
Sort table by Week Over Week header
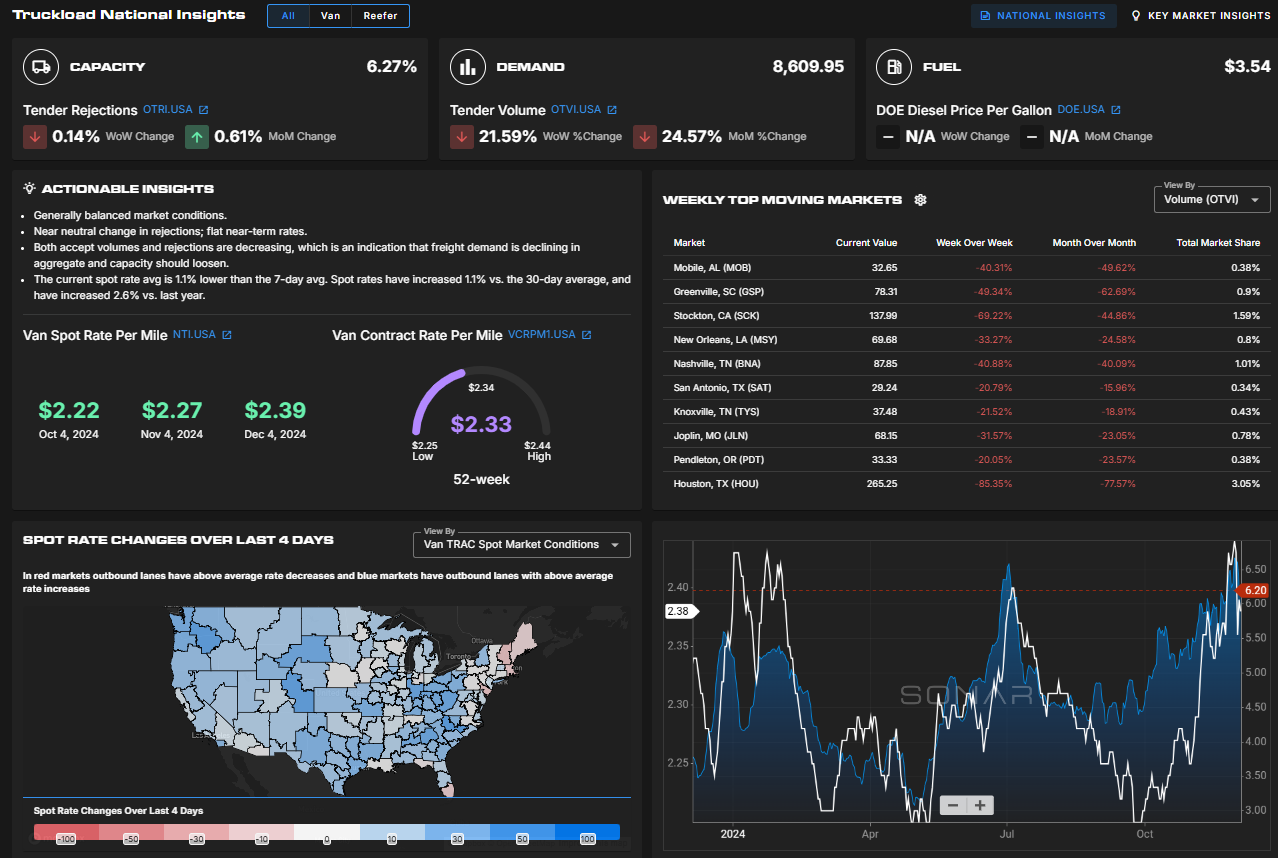974,243
